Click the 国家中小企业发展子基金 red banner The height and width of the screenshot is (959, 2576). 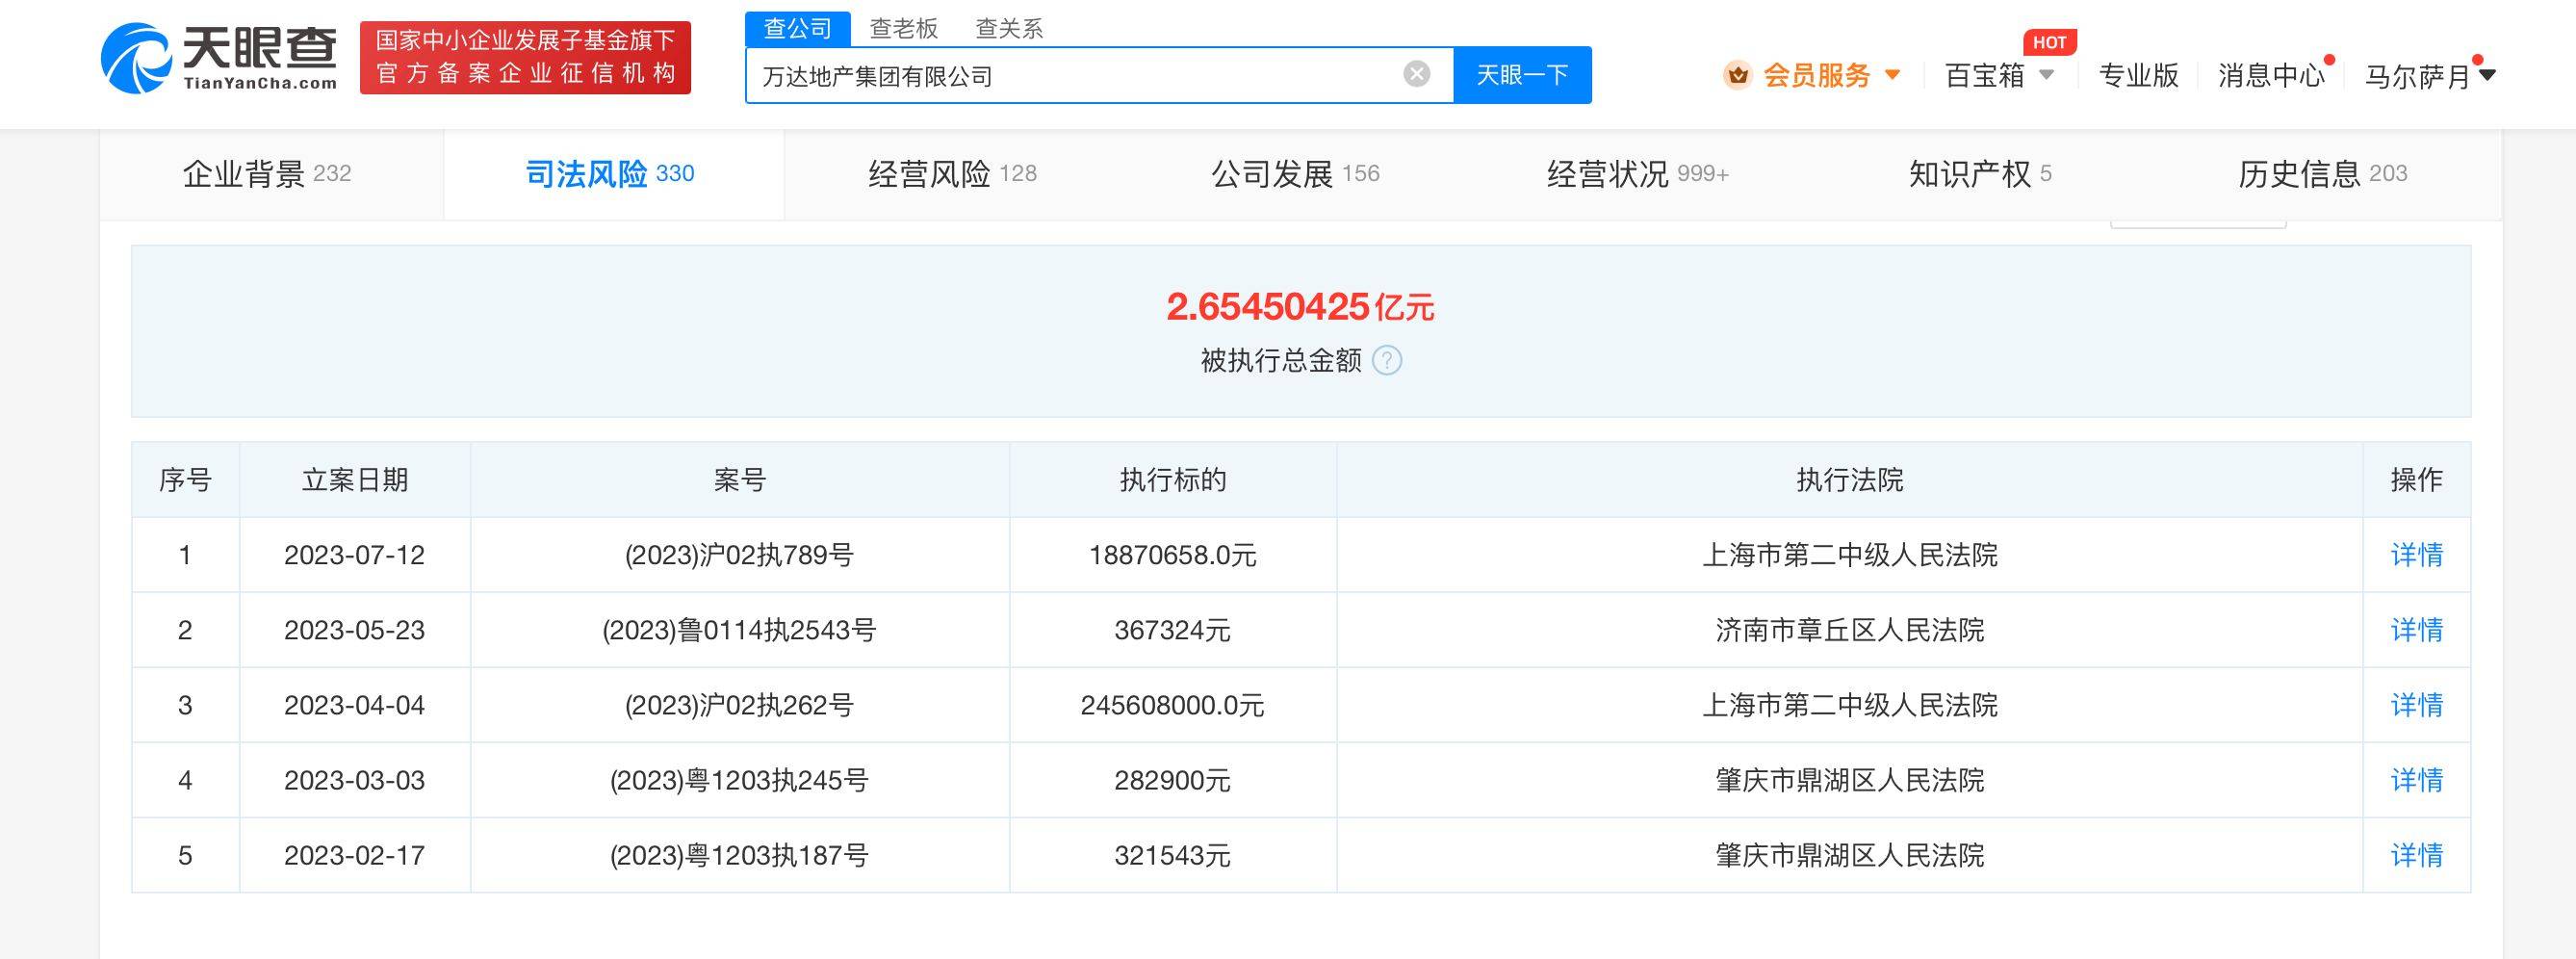click(x=525, y=58)
